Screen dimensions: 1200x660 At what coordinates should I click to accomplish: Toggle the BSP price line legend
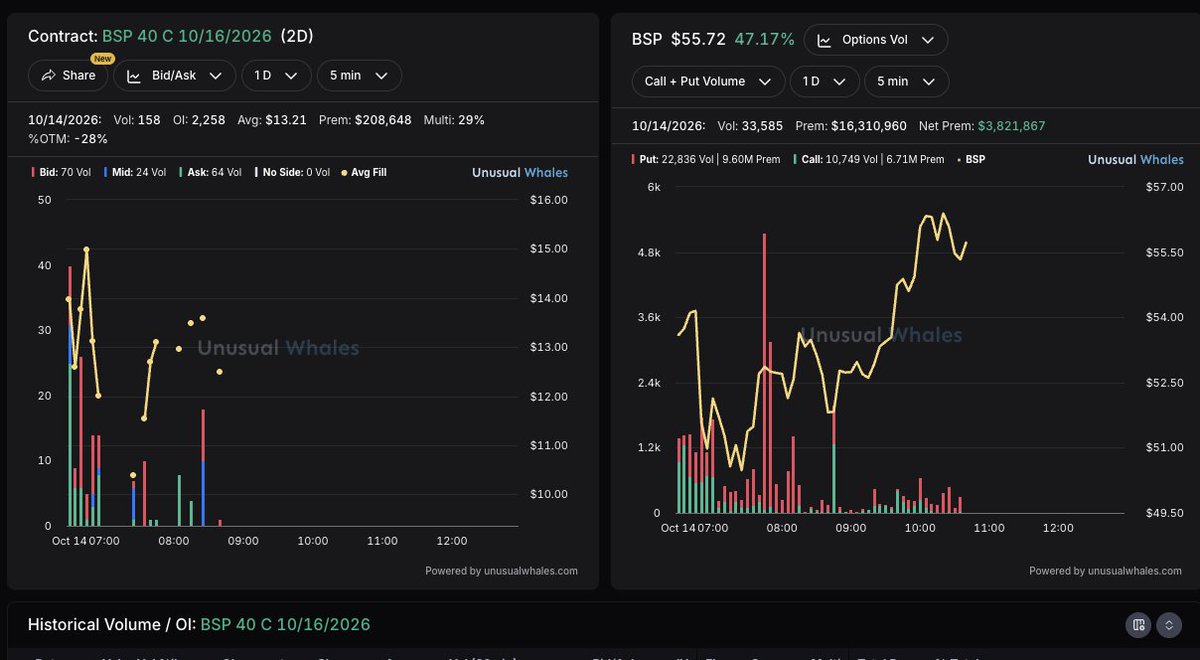point(970,159)
